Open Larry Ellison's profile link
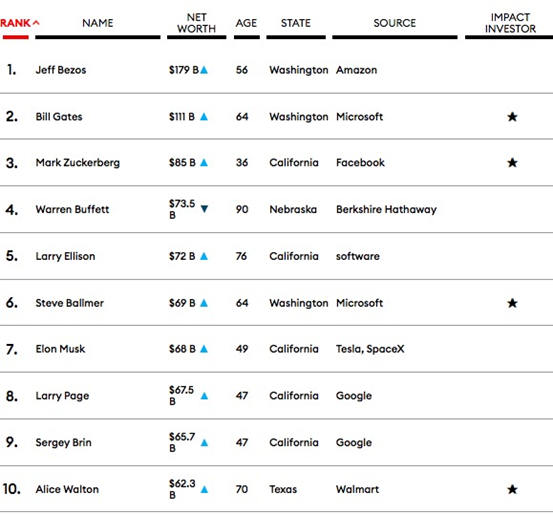The width and height of the screenshot is (553, 514). click(x=65, y=256)
